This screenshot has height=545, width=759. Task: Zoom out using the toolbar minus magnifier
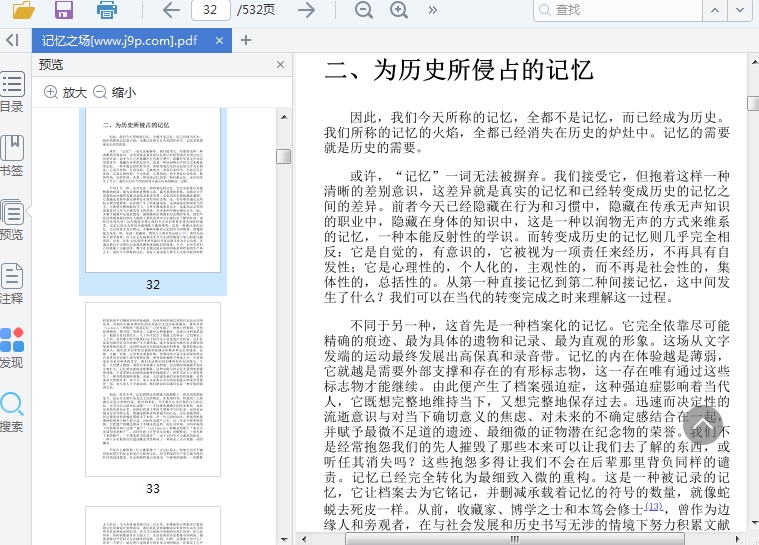click(363, 10)
